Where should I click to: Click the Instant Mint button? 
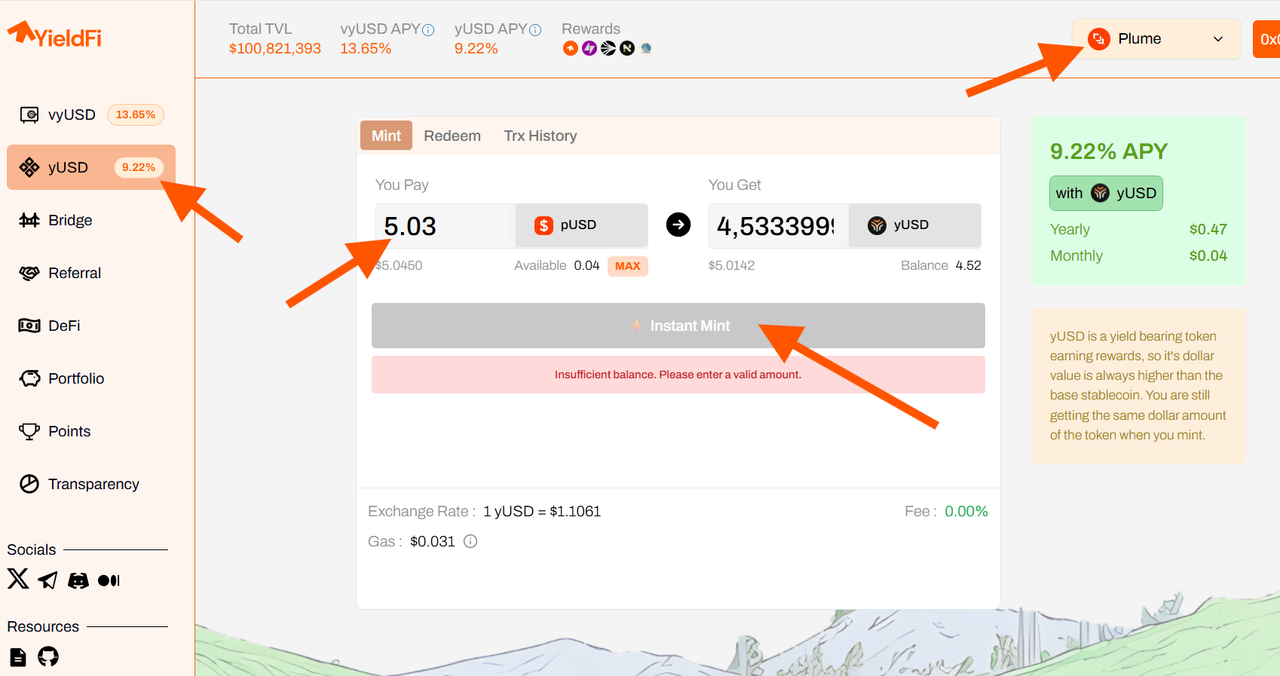678,326
